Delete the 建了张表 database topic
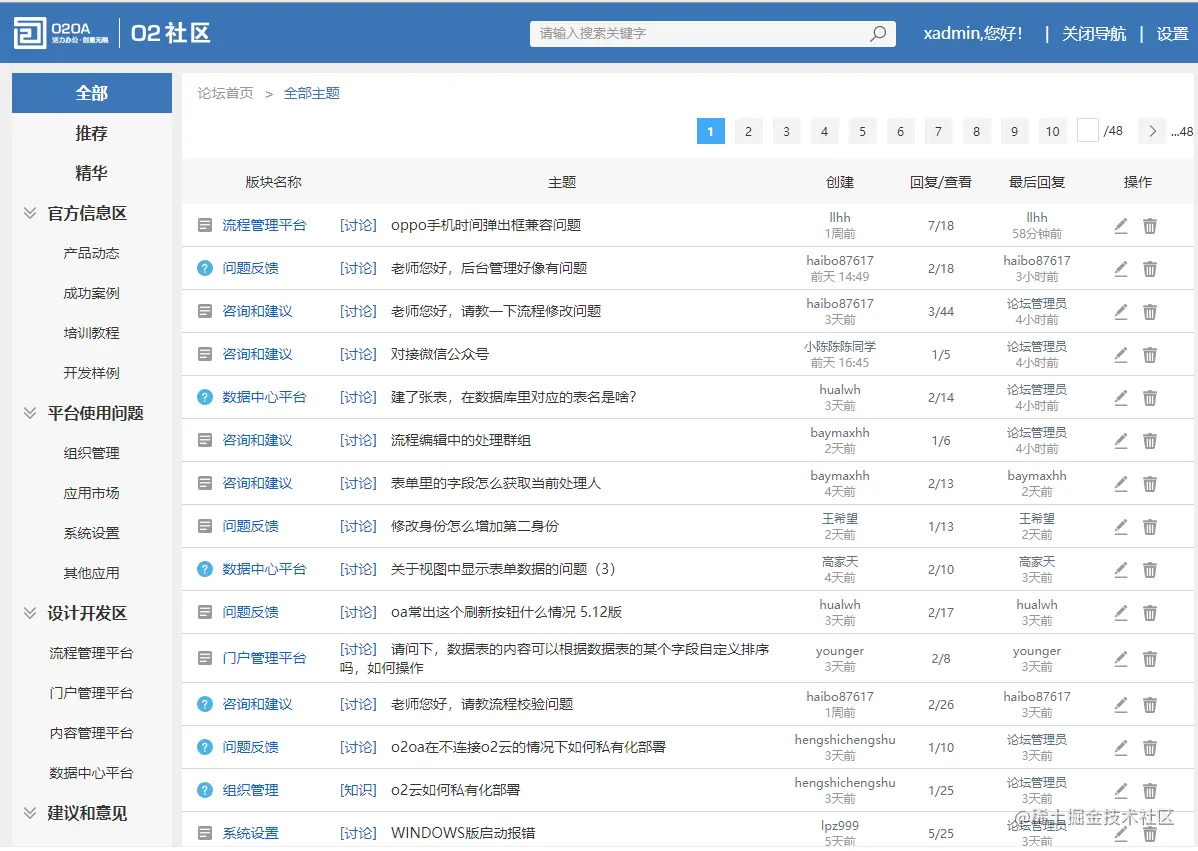This screenshot has width=1198, height=851. click(x=1150, y=397)
